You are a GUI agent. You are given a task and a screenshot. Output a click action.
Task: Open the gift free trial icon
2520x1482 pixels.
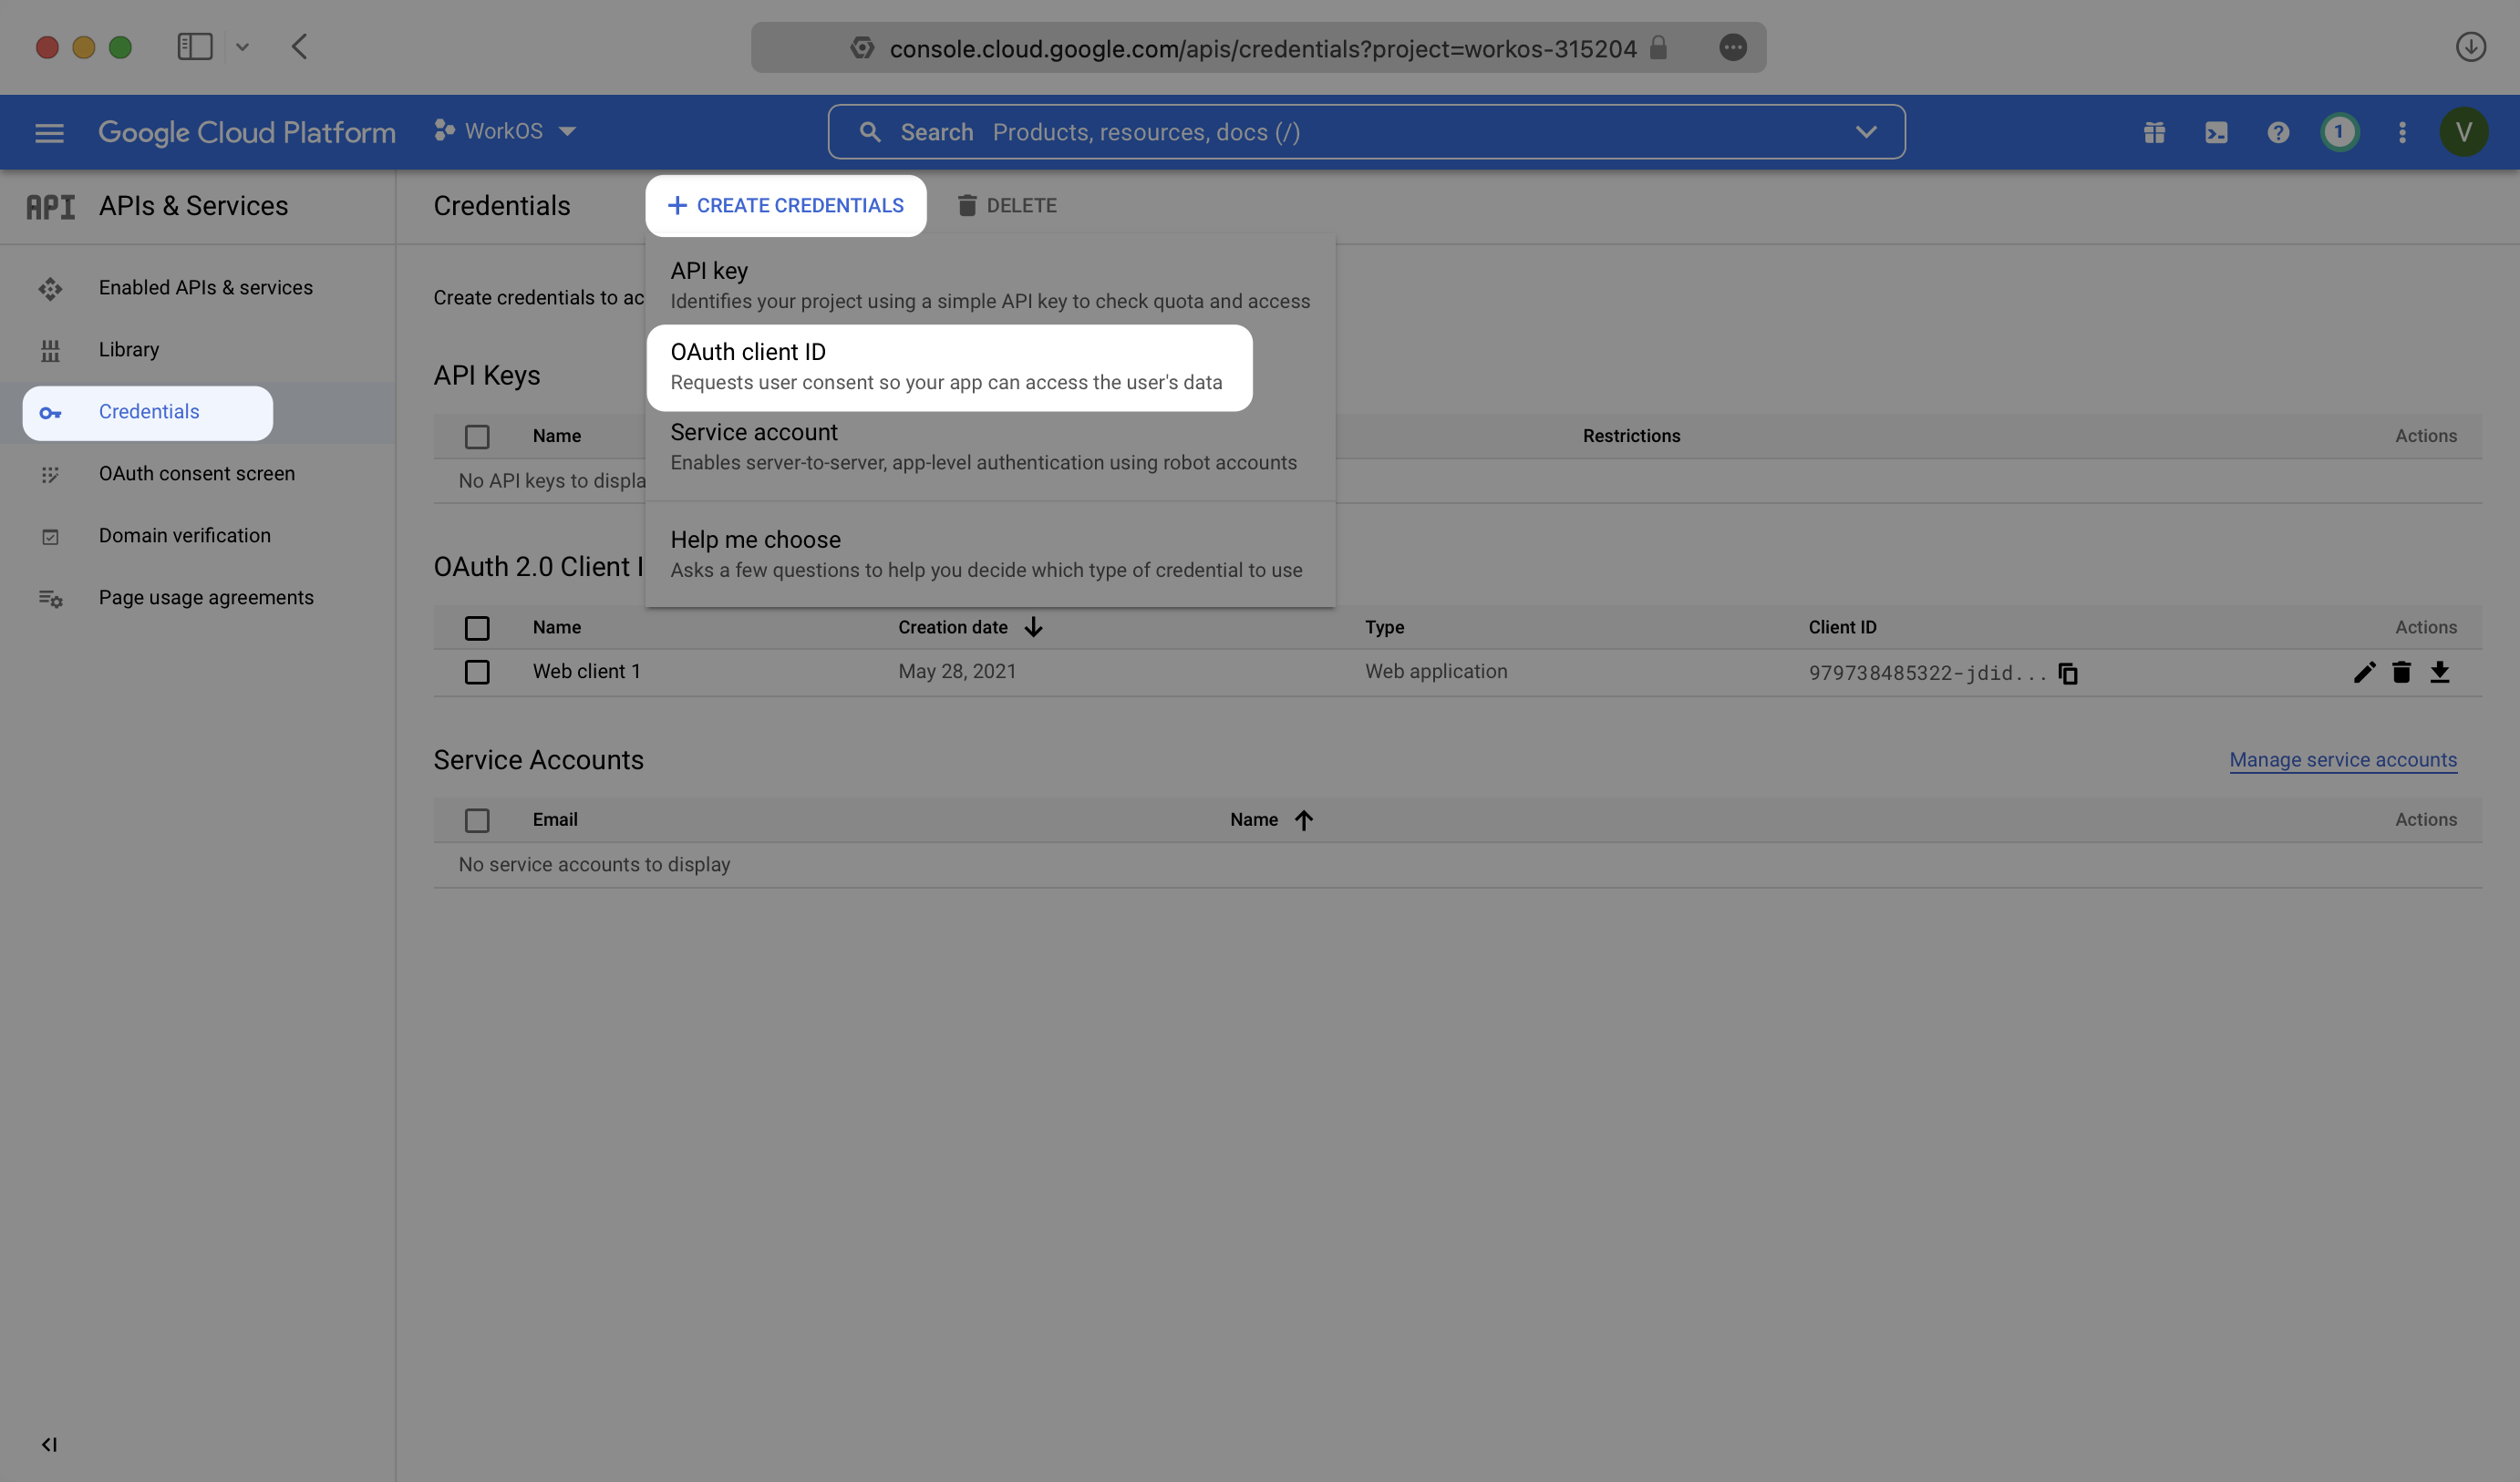click(2154, 132)
